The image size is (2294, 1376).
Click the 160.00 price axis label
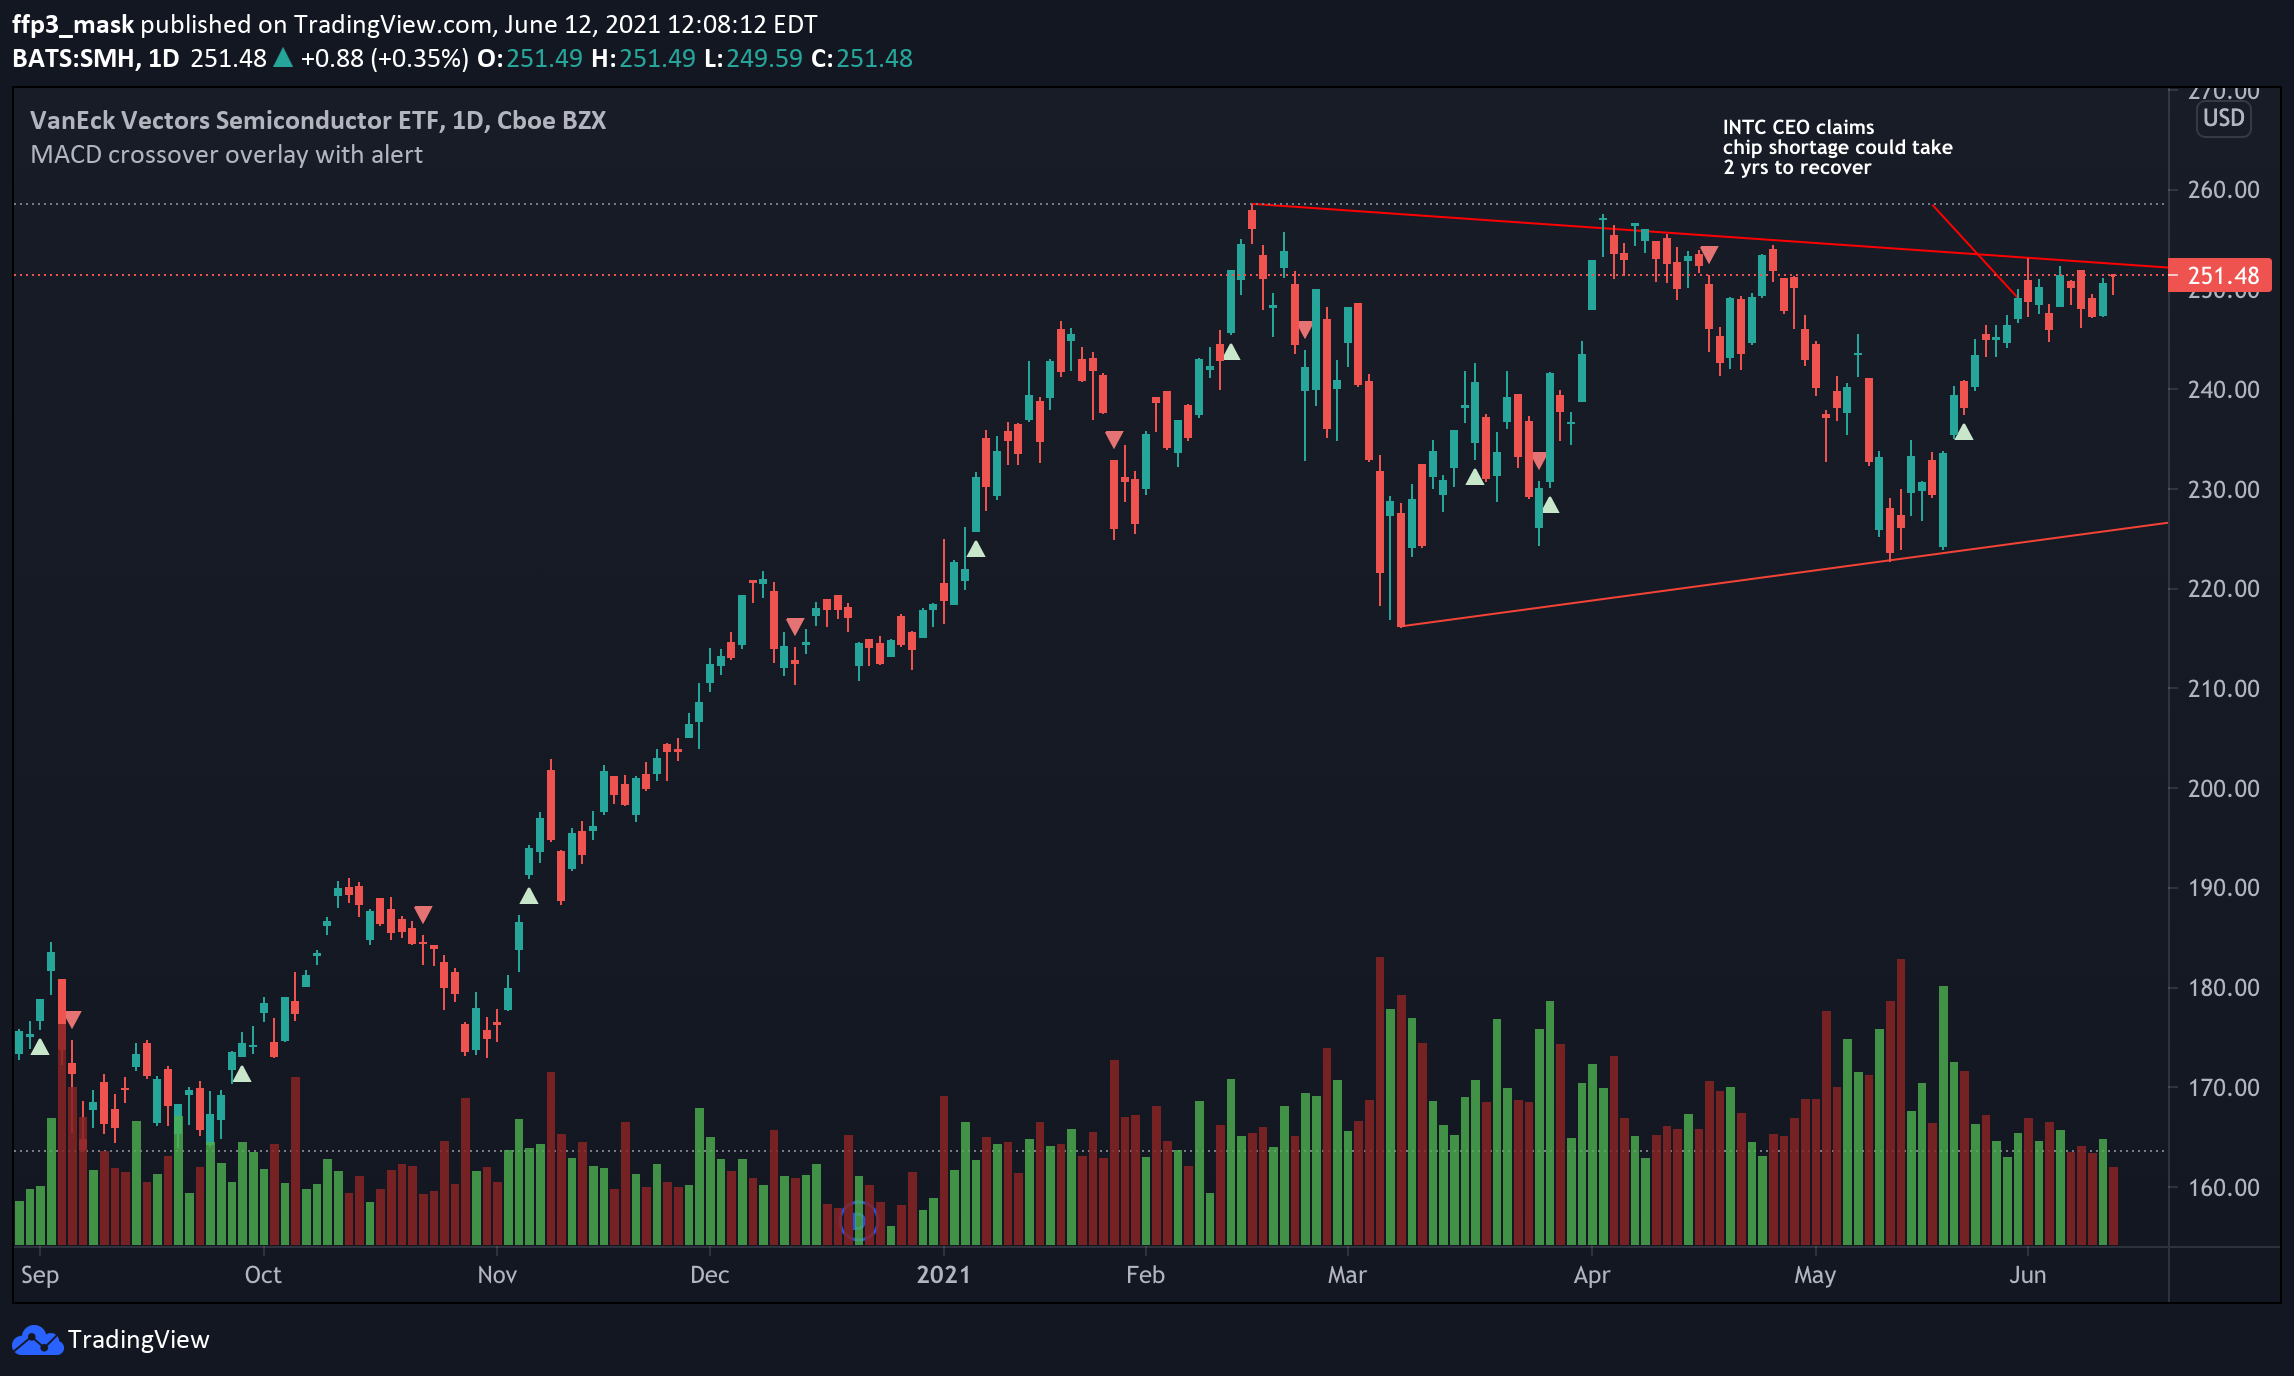(2223, 1188)
